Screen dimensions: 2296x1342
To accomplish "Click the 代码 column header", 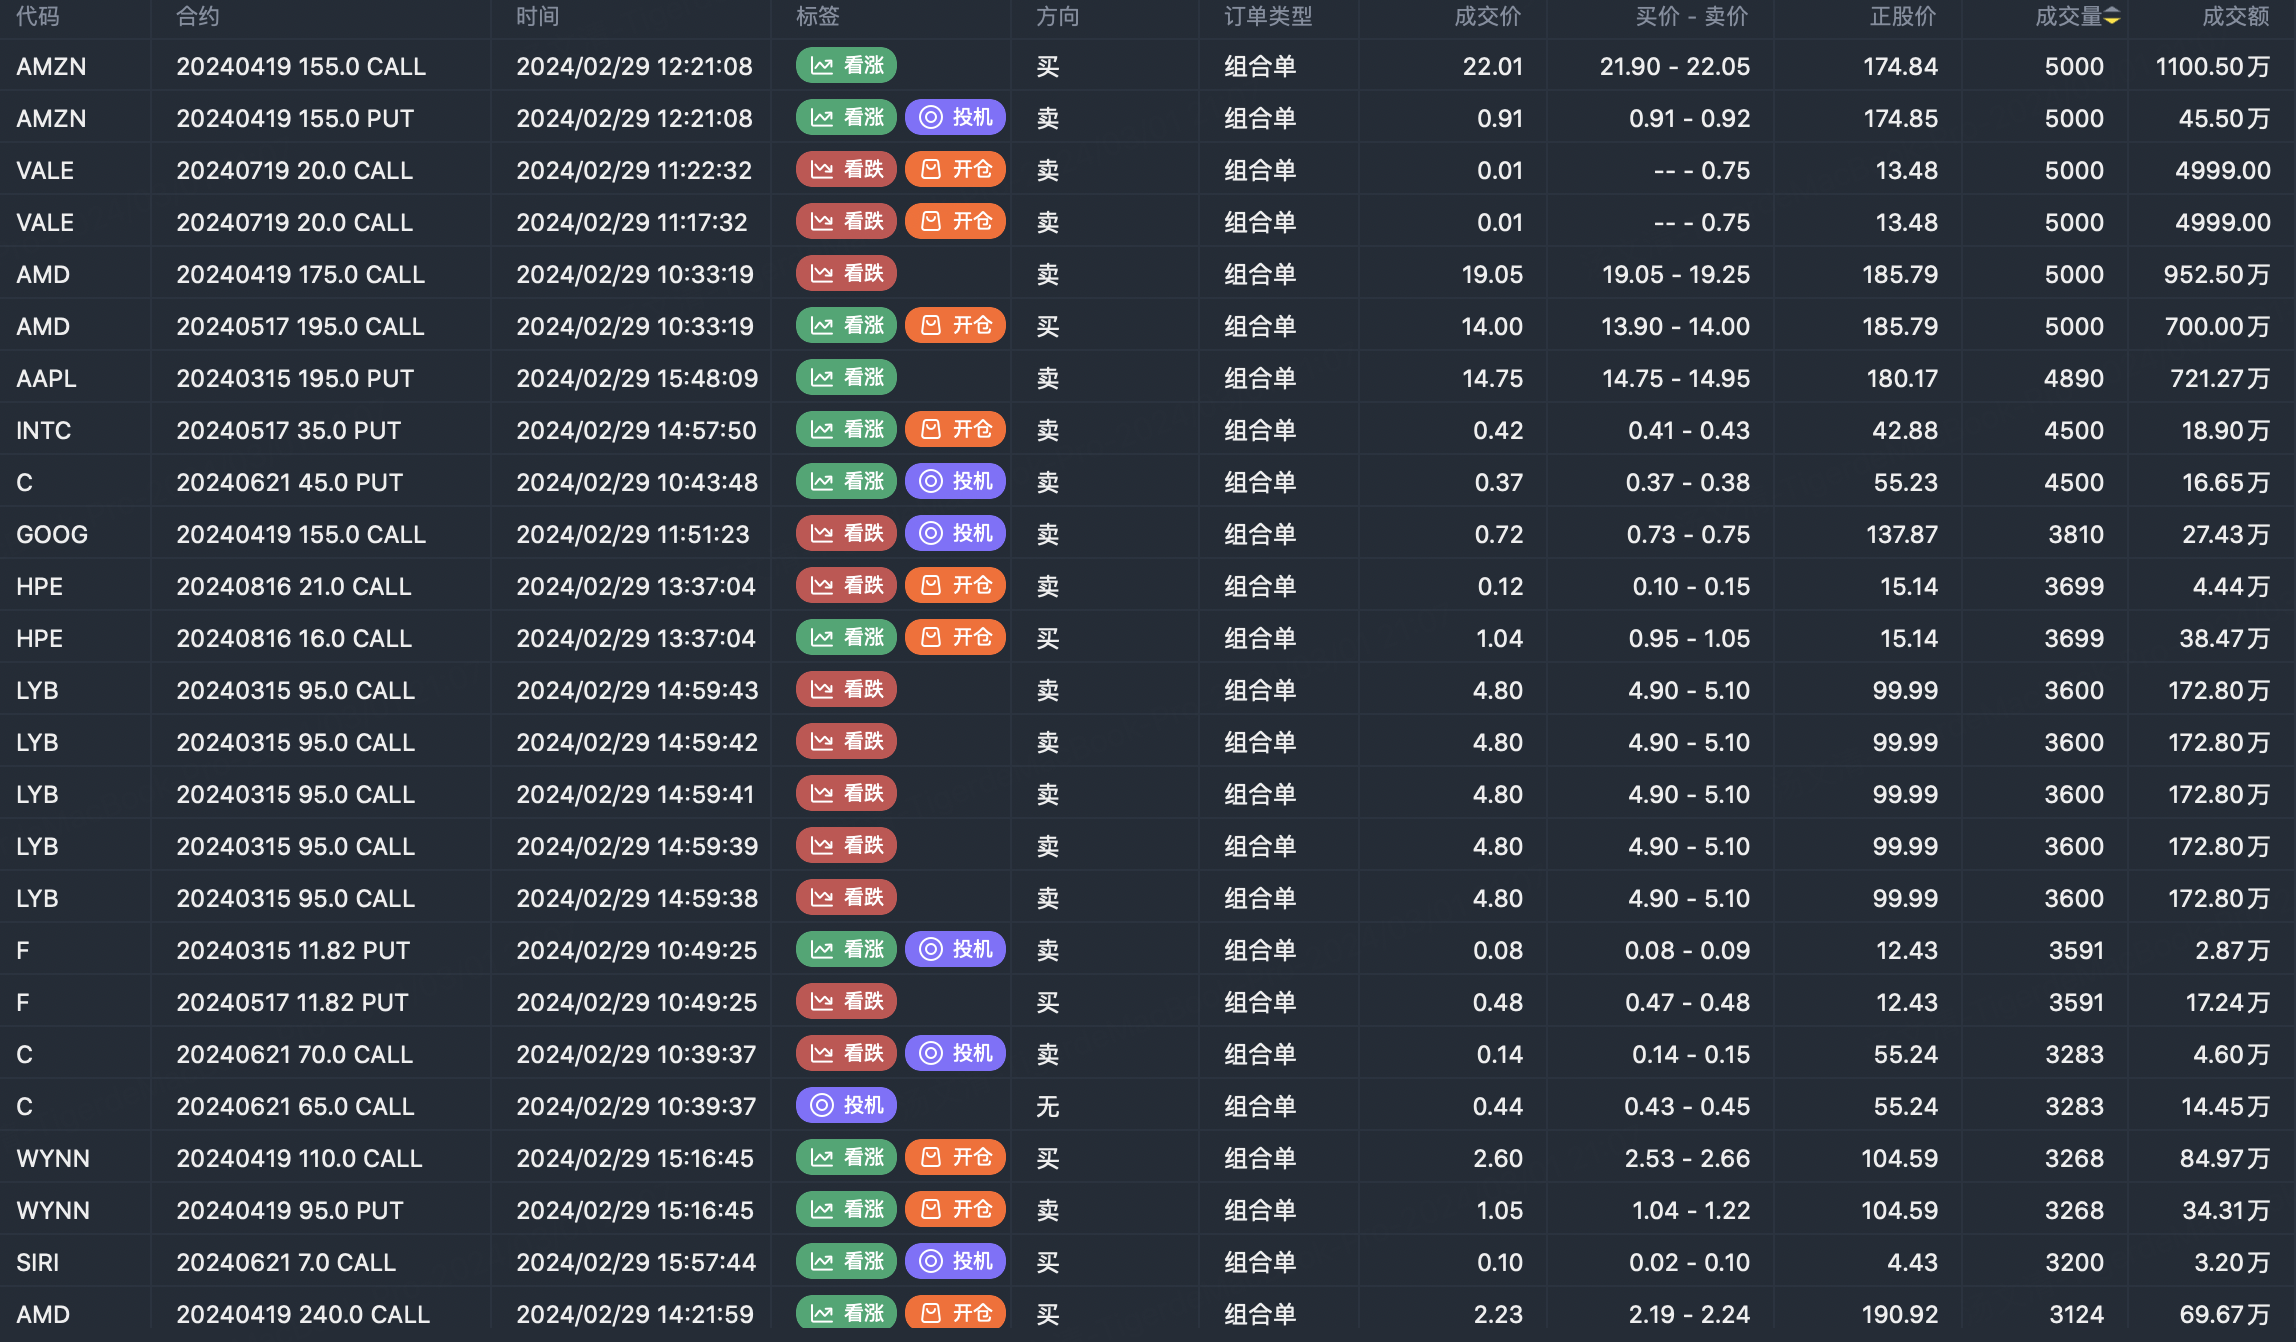I will pyautogui.click(x=38, y=16).
